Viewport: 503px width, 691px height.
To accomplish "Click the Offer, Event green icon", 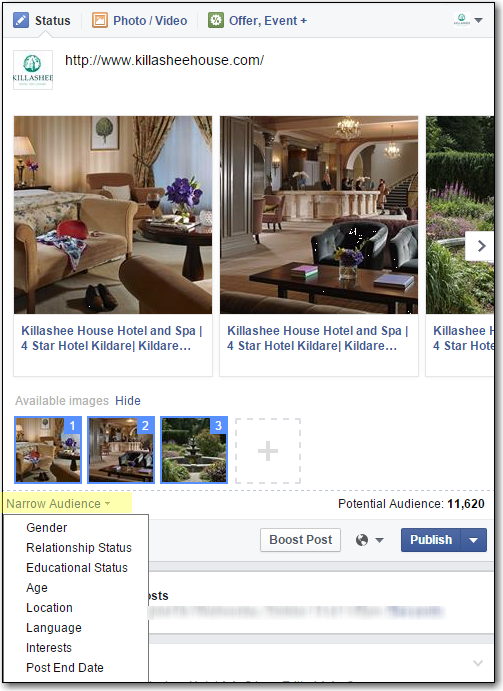I will tap(216, 20).
